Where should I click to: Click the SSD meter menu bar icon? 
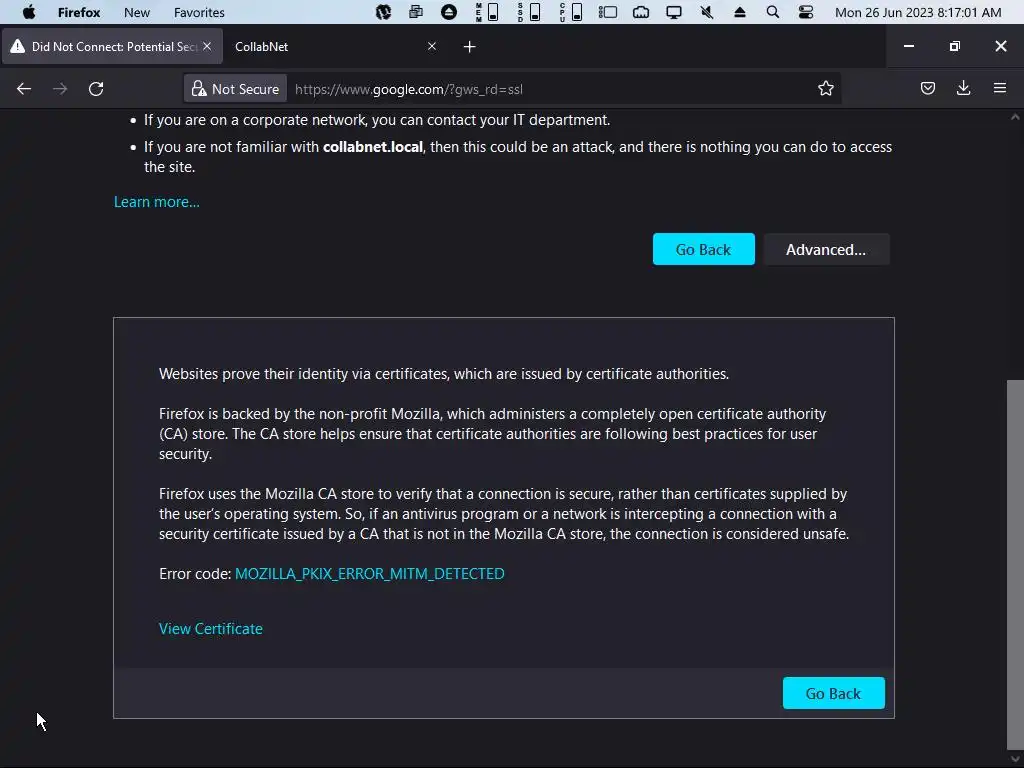[x=528, y=12]
